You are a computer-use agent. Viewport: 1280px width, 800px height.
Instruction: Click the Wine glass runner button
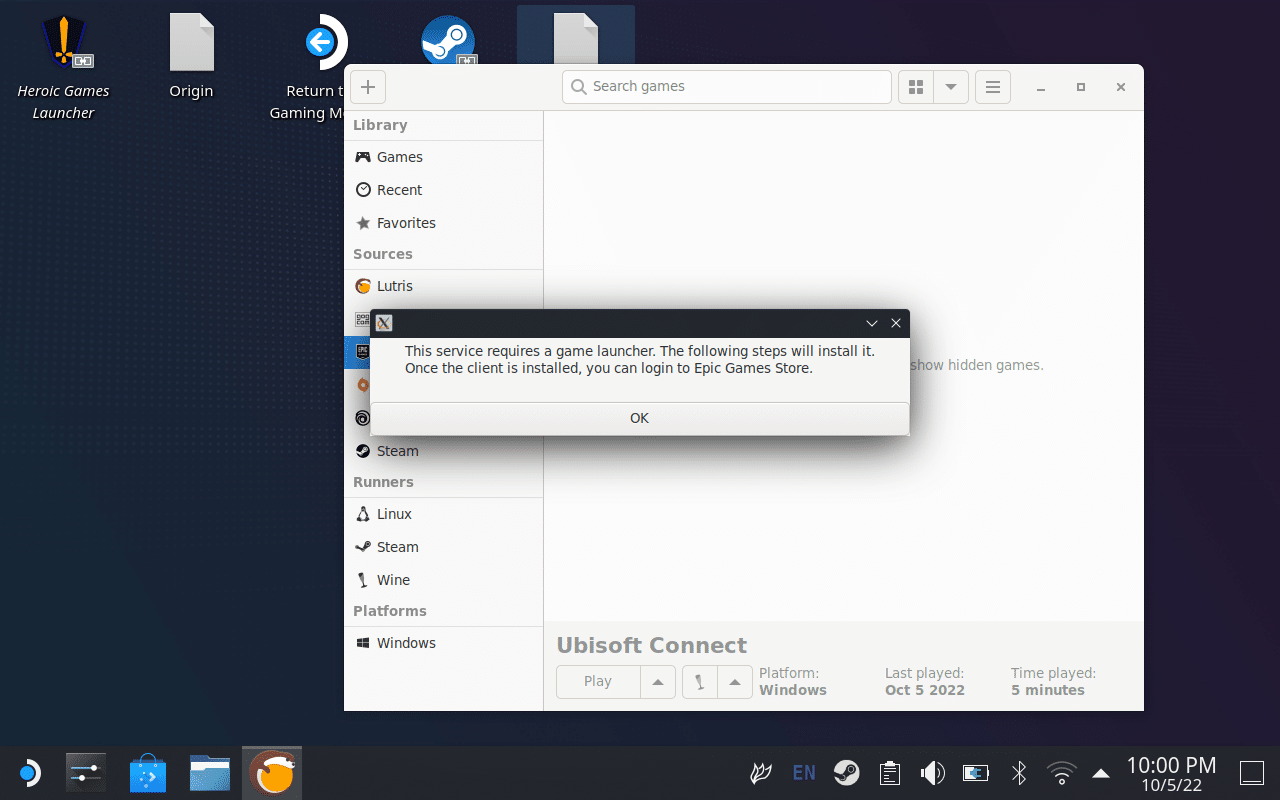[x=700, y=682]
